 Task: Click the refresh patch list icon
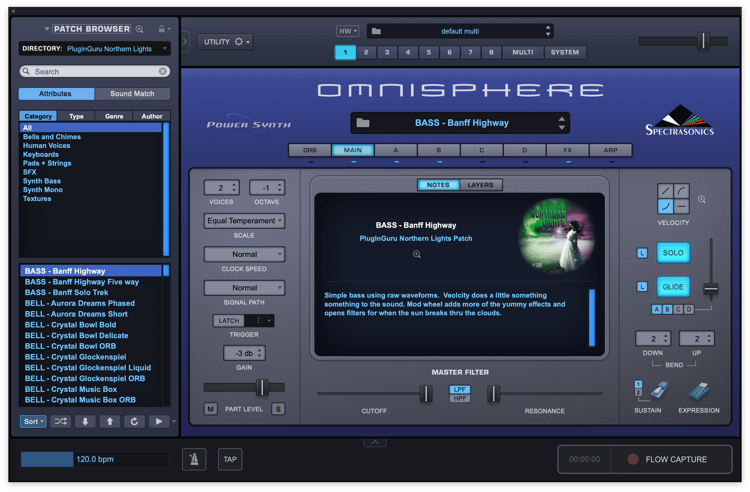pos(134,421)
